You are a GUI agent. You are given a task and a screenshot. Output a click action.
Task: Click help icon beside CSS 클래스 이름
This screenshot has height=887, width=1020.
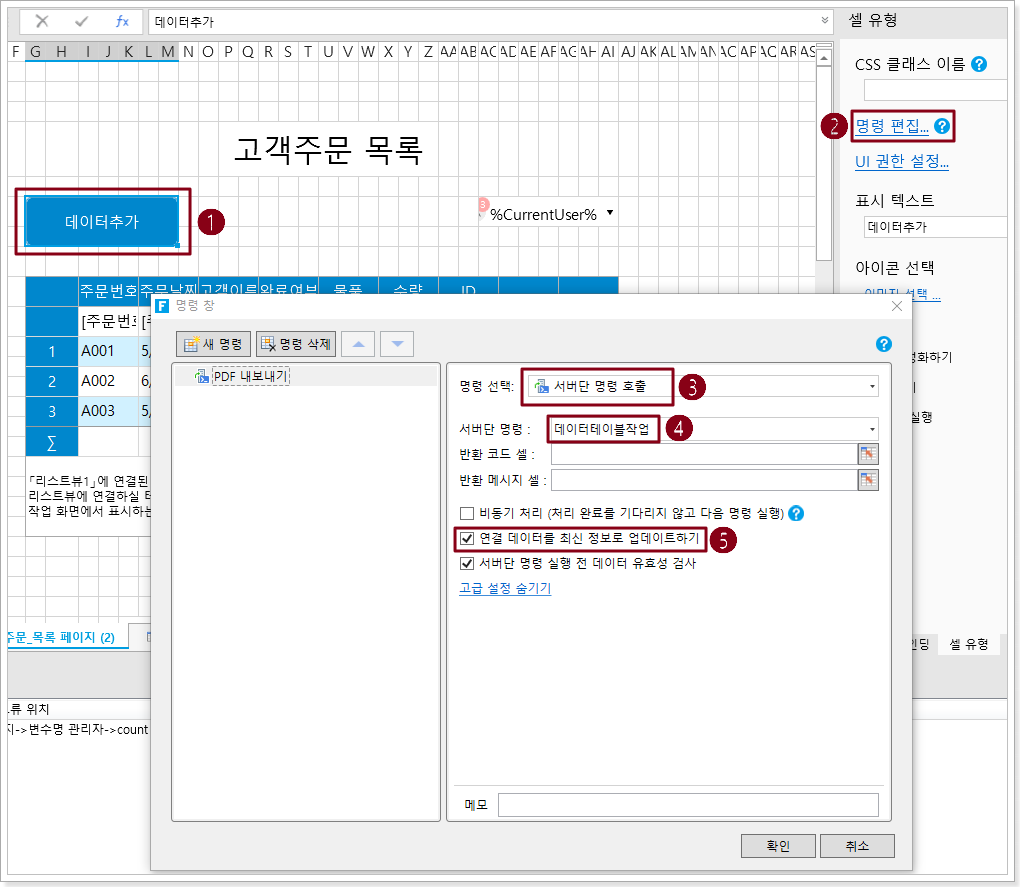coord(979,64)
